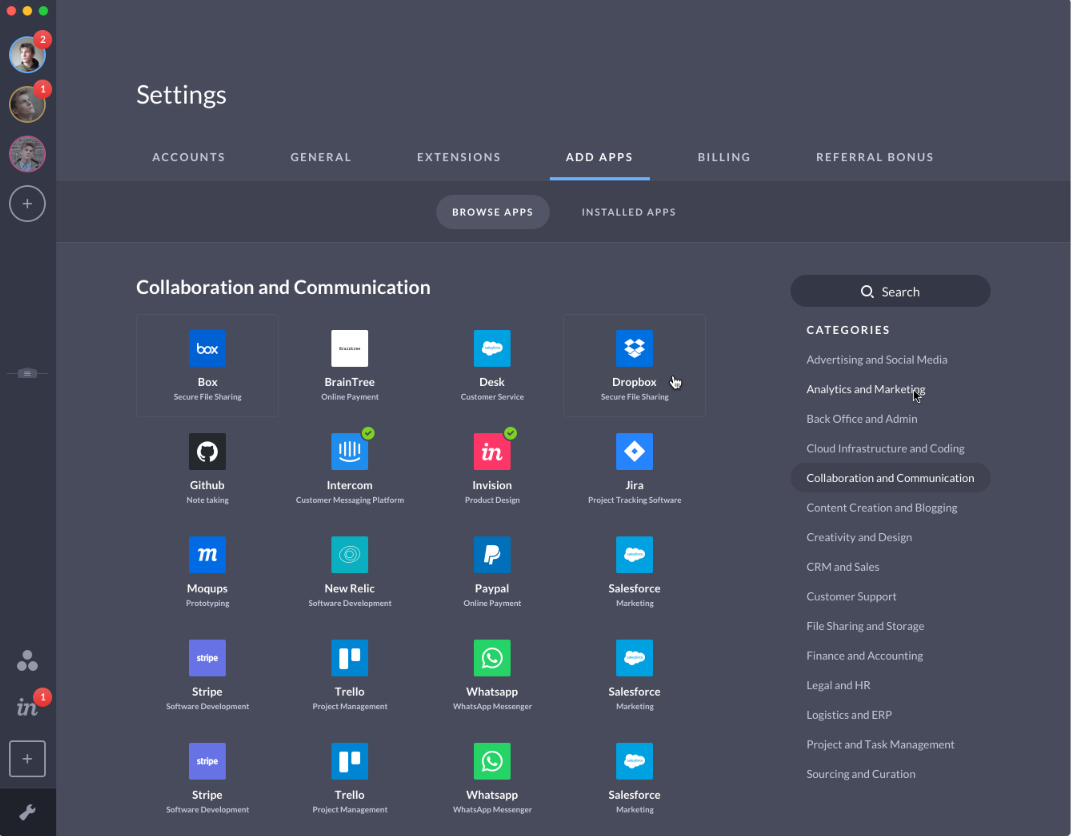The height and width of the screenshot is (836, 1073).
Task: Click the Invision installed checkmark badge
Action: point(510,433)
